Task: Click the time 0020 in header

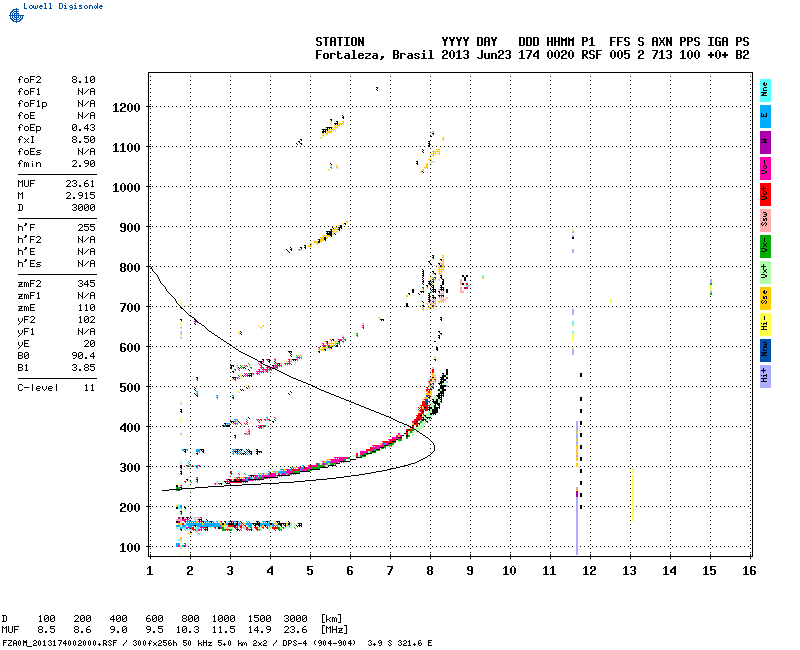Action: pyautogui.click(x=560, y=55)
